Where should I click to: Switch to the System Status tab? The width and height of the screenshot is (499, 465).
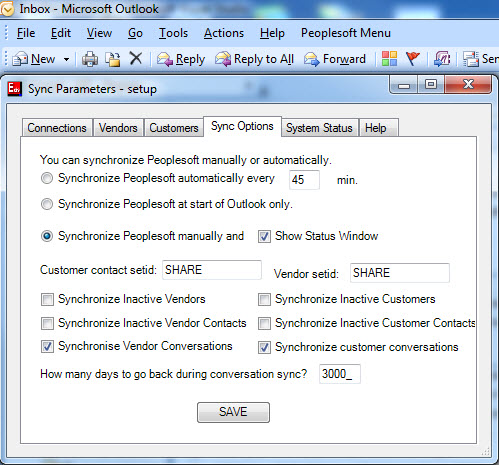point(319,128)
